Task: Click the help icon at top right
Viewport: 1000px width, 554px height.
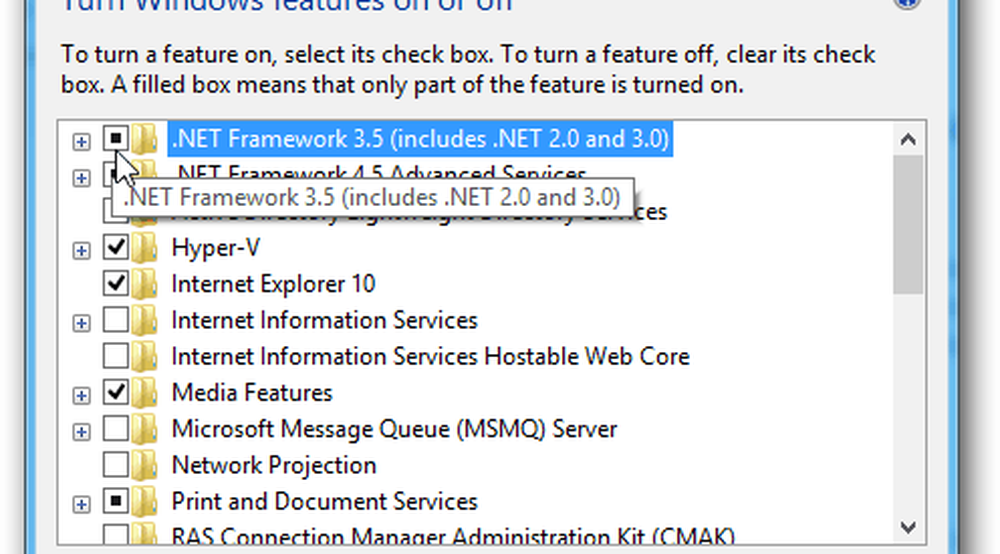Action: click(906, 3)
